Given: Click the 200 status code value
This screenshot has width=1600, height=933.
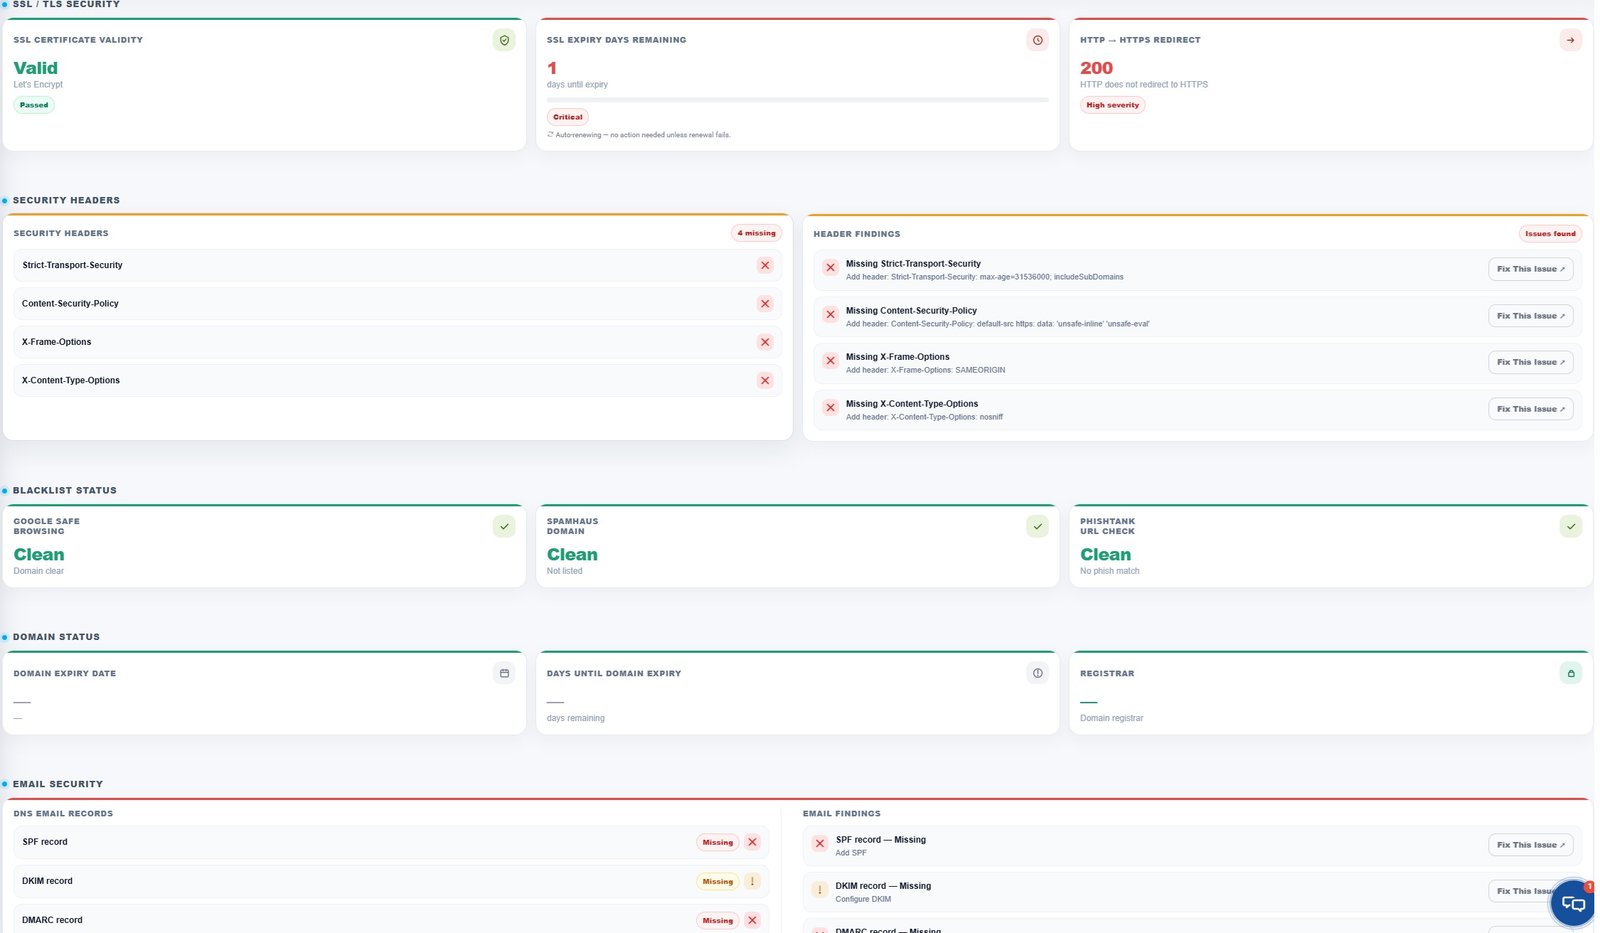Looking at the screenshot, I should tap(1096, 68).
